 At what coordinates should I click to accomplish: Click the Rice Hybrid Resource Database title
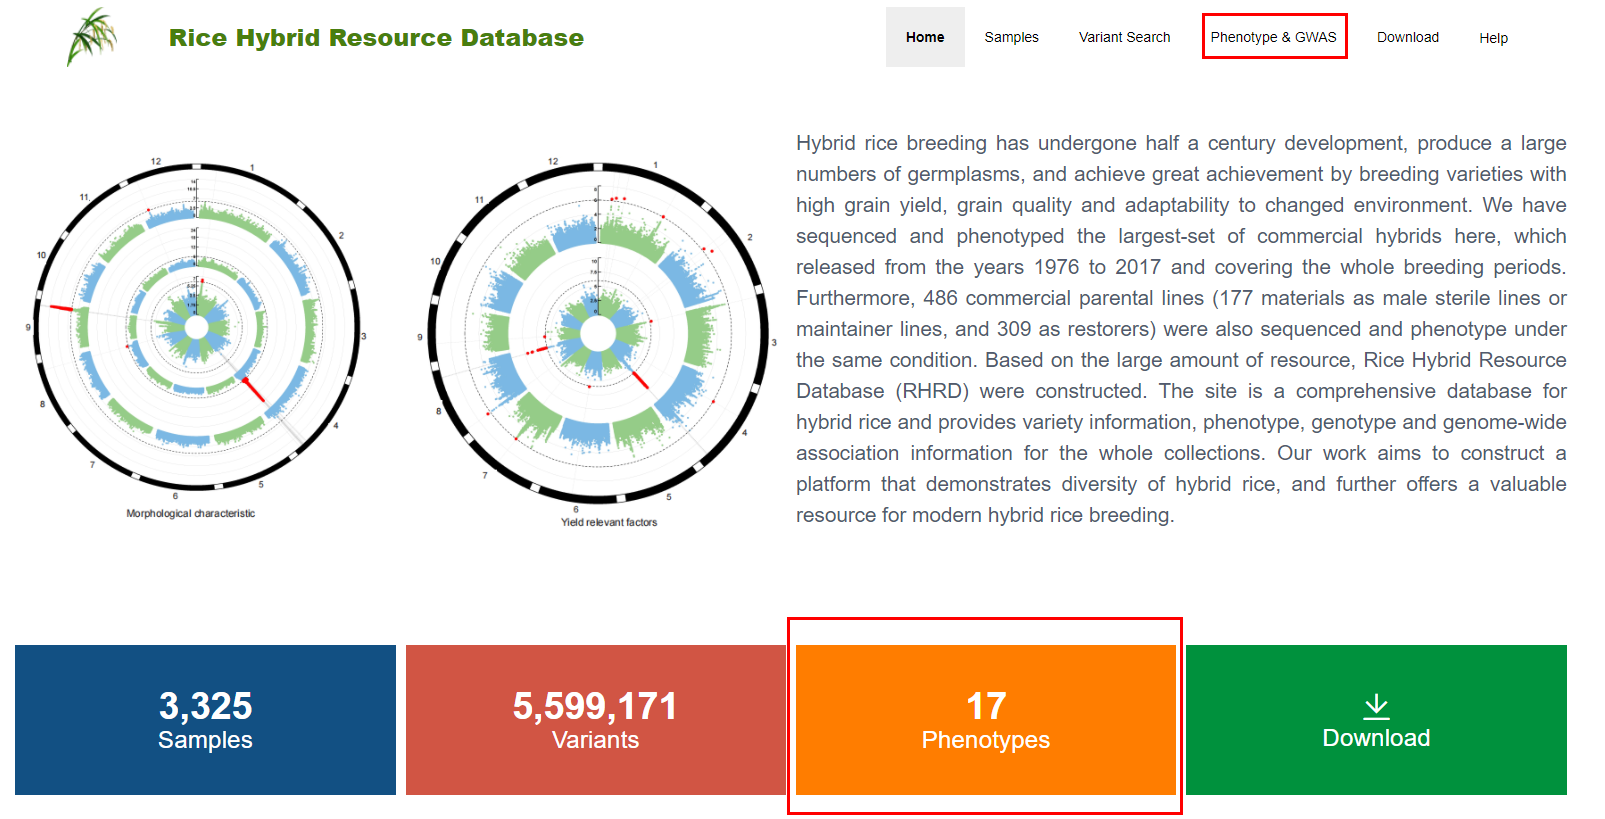pos(376,38)
